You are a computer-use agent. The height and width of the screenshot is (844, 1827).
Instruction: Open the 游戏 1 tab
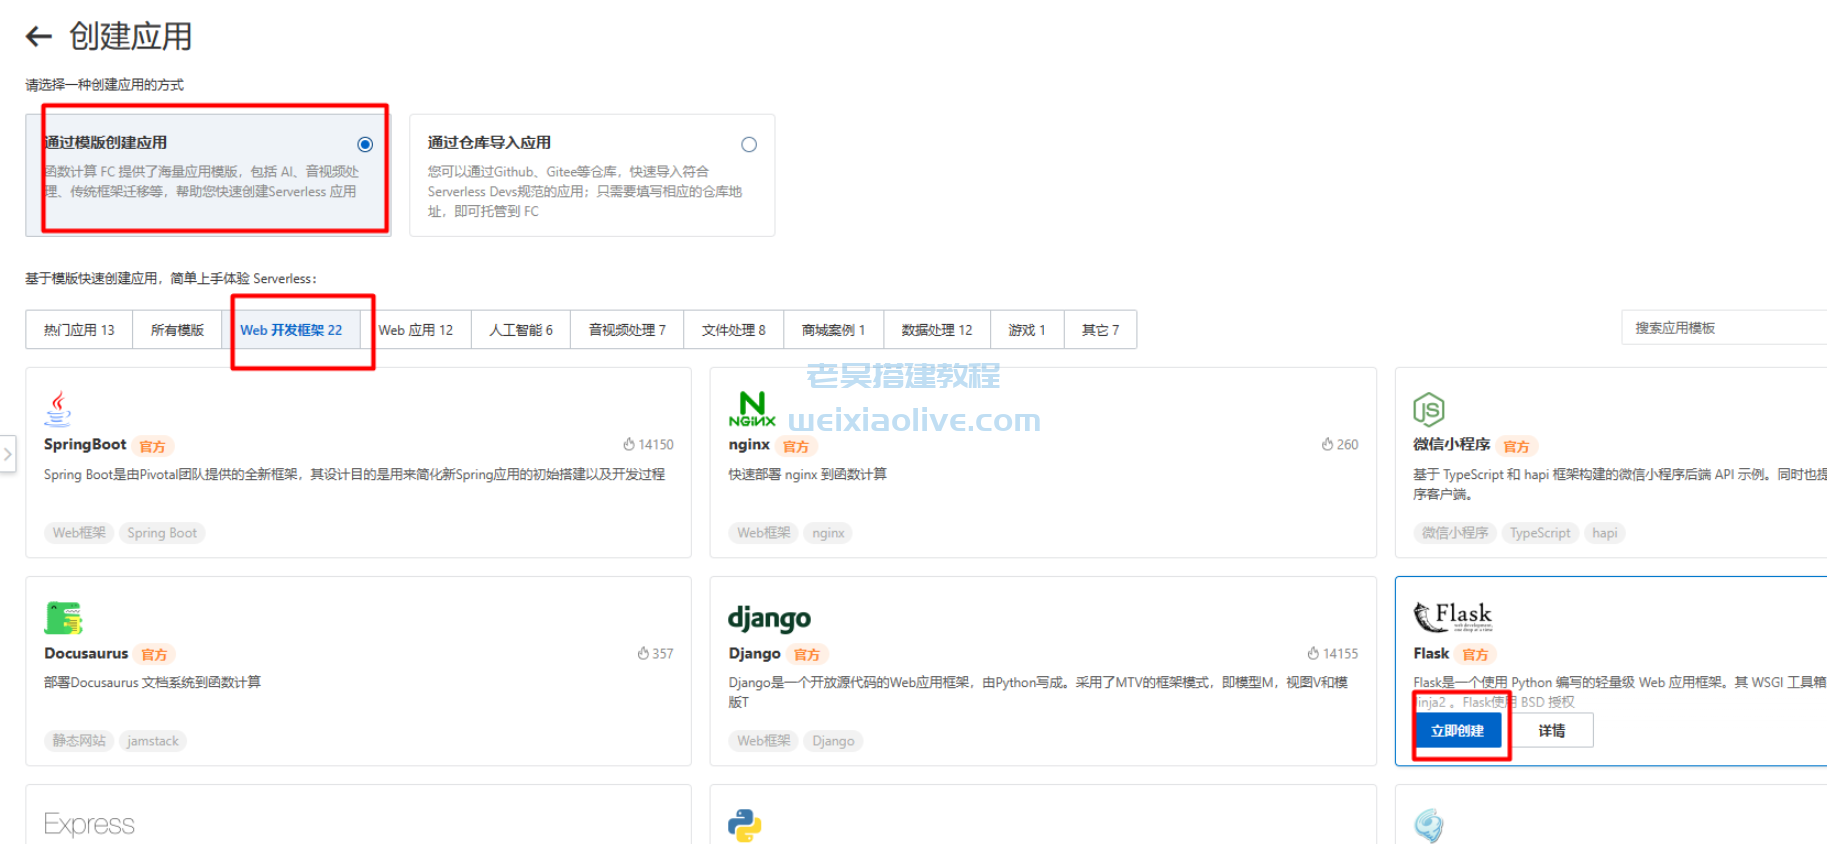click(x=1027, y=329)
